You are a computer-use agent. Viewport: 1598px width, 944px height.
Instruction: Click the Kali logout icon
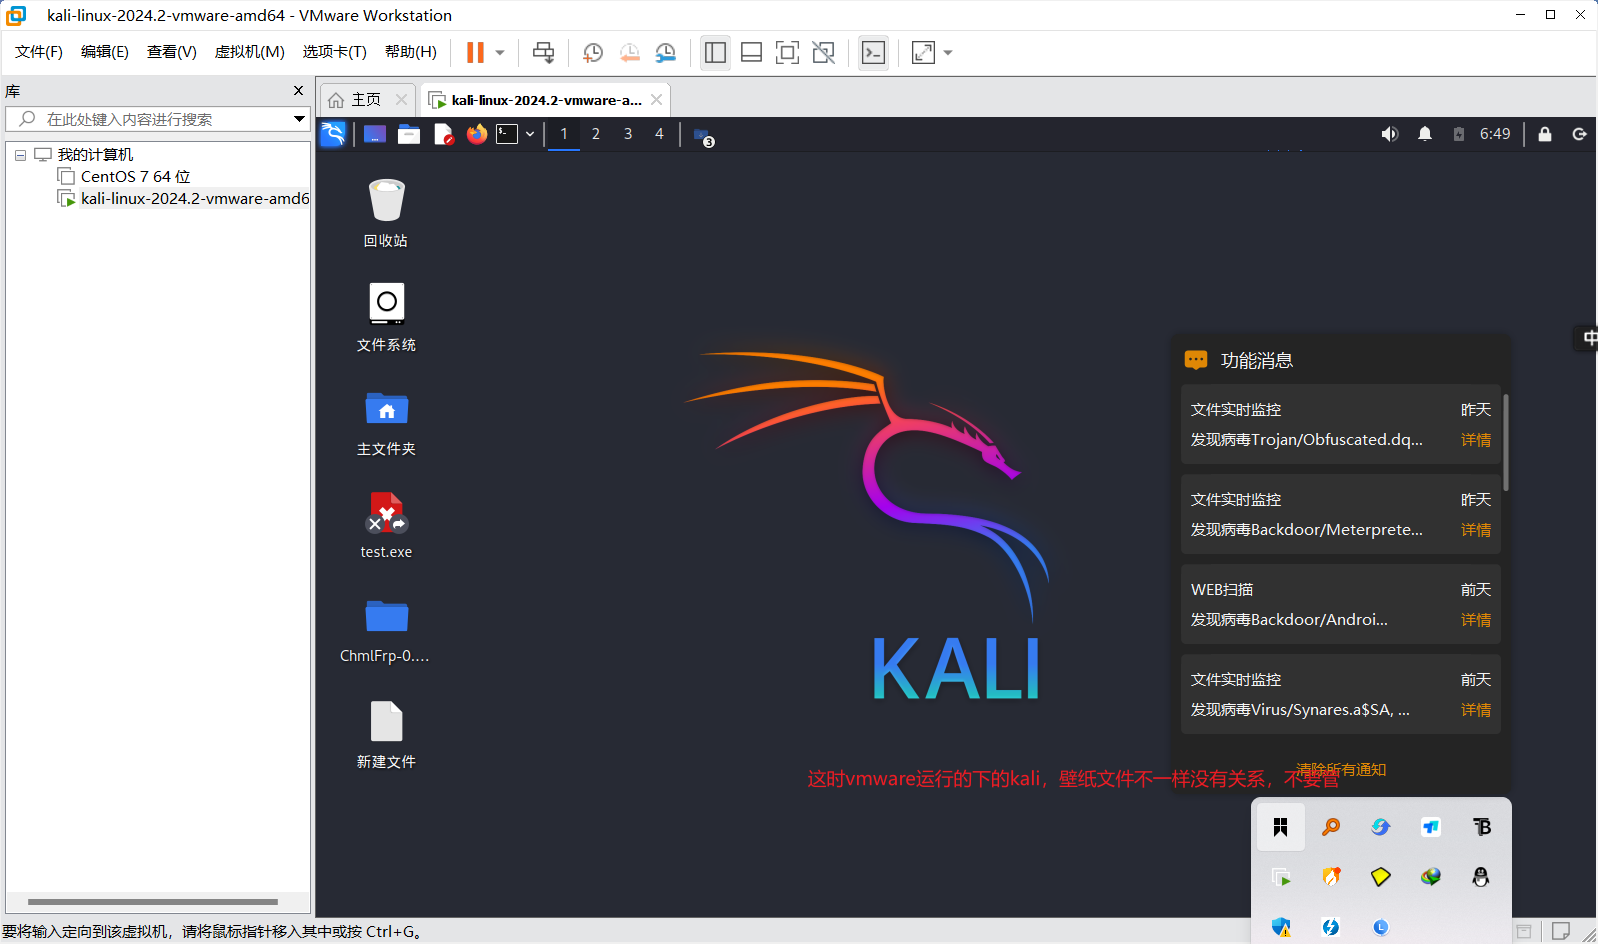click(x=1580, y=134)
